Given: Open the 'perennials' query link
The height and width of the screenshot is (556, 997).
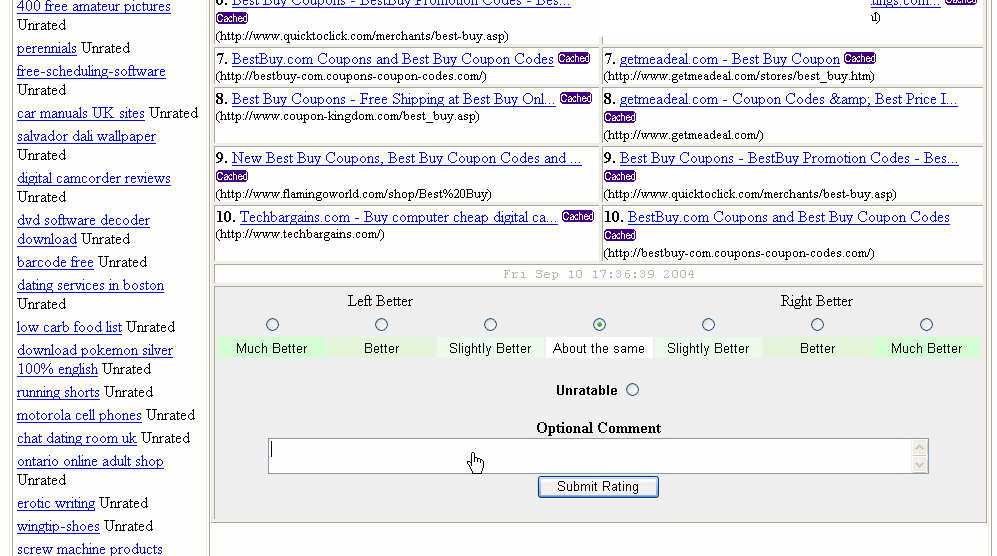Looking at the screenshot, I should click(x=46, y=48).
